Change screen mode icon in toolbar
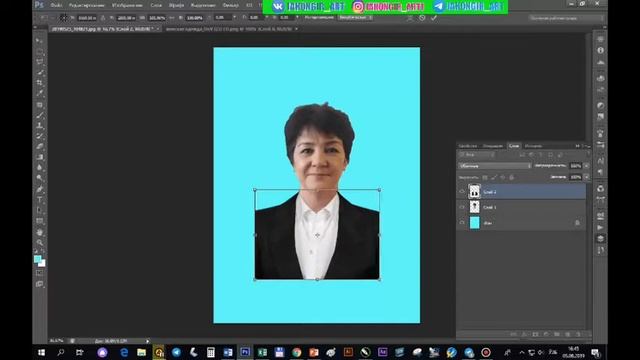Screen dimensions: 640x360 40,284
